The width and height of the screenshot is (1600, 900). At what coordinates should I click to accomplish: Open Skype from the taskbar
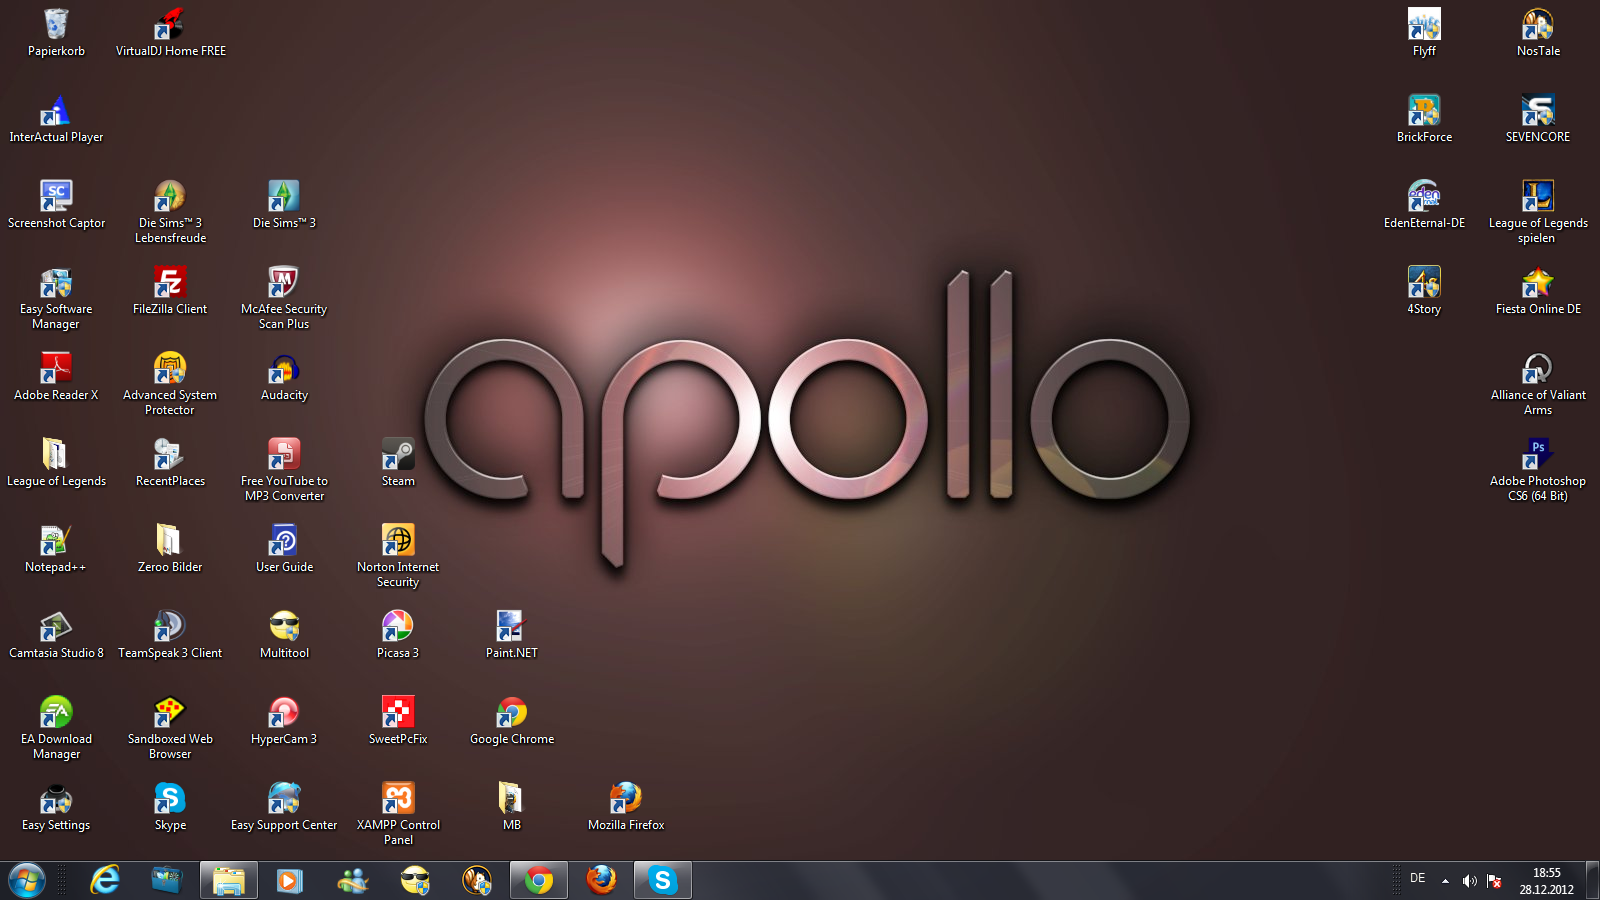pyautogui.click(x=662, y=880)
